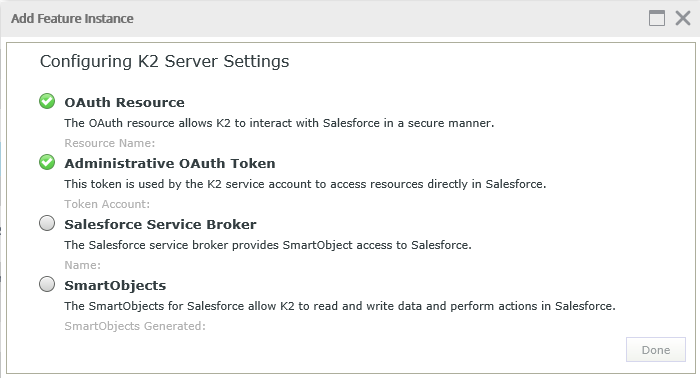Click the OAuth resource description sentence
The width and height of the screenshot is (700, 378).
click(x=279, y=123)
